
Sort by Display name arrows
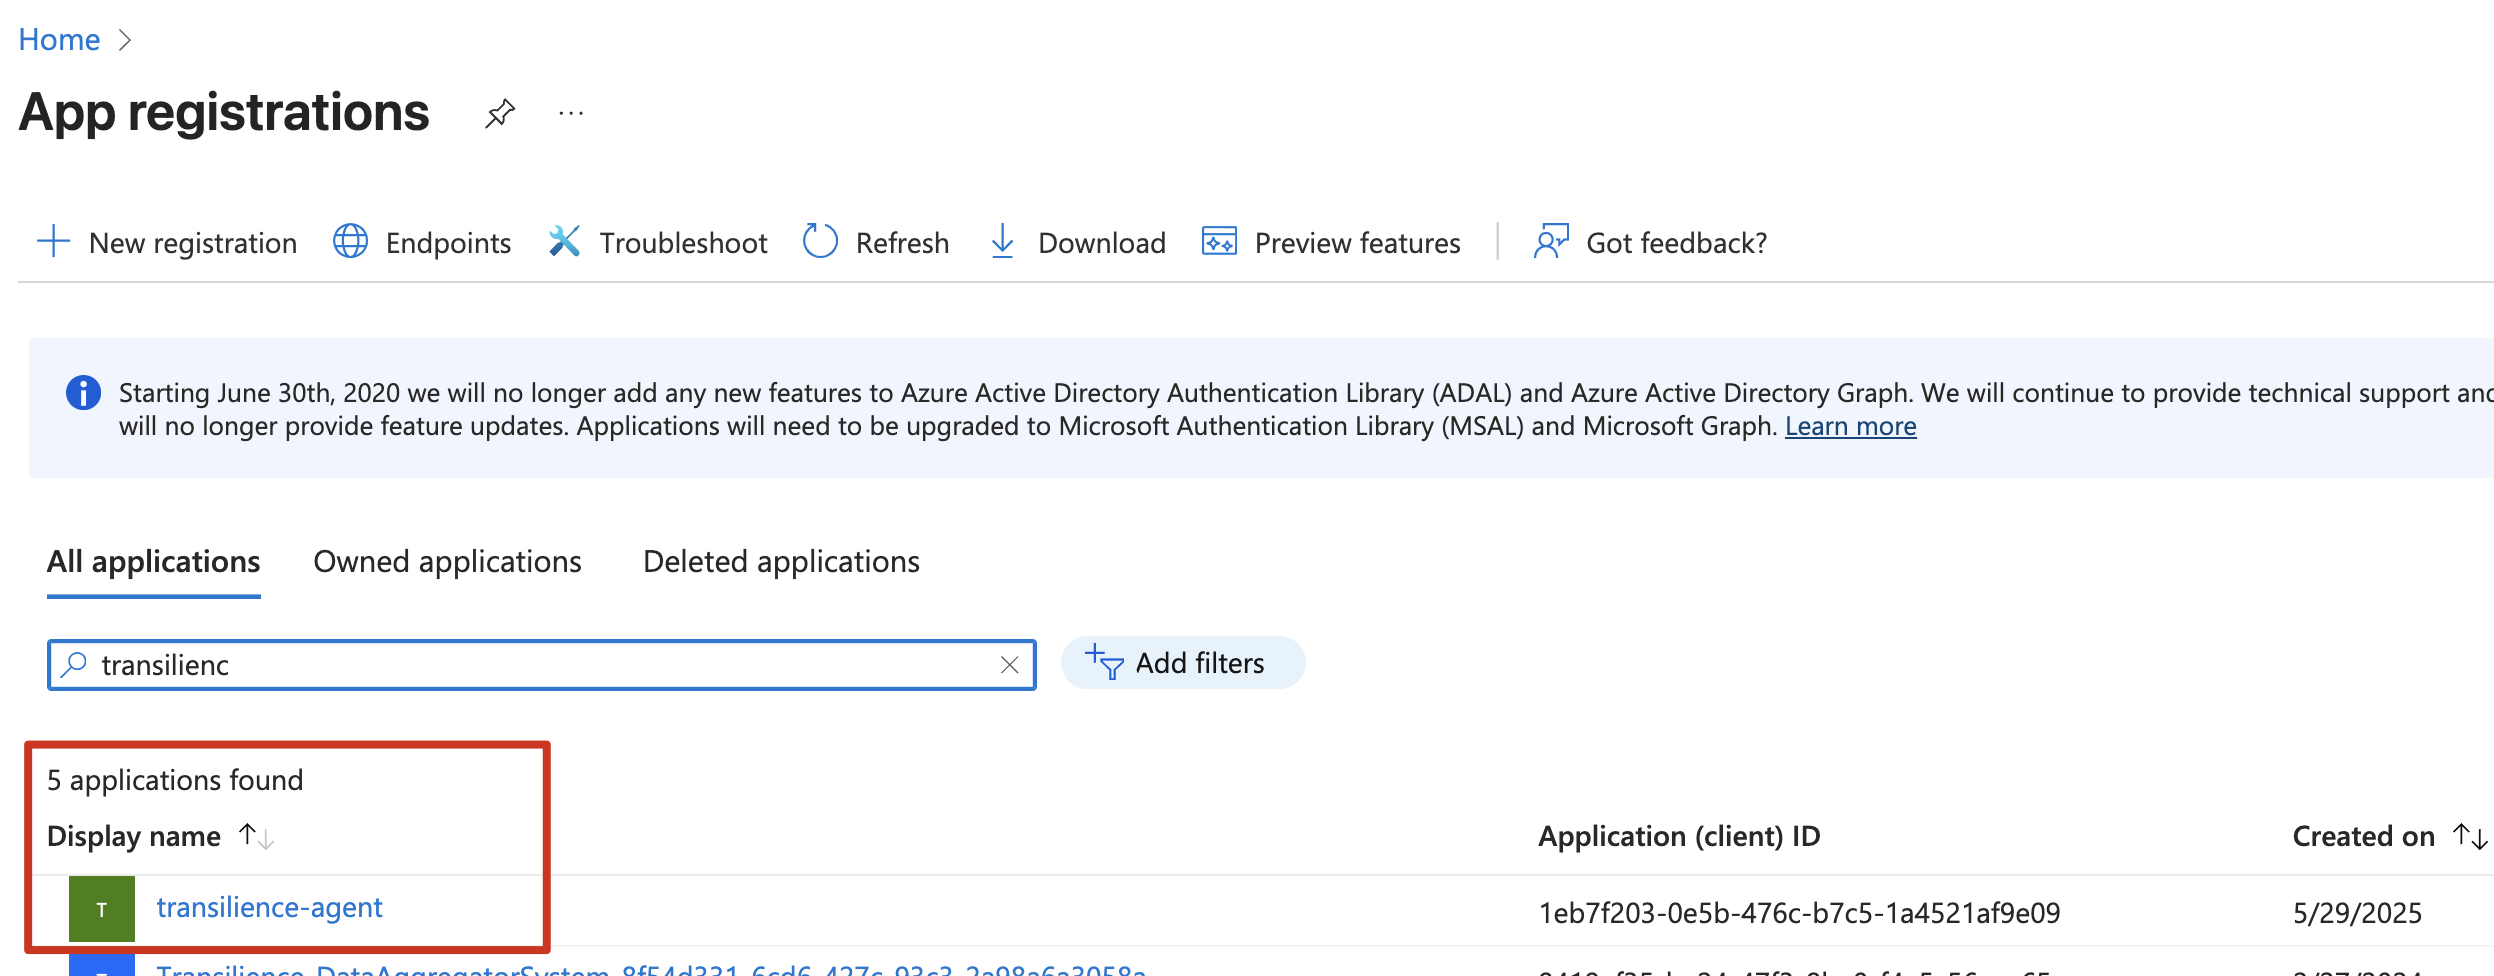(x=256, y=836)
